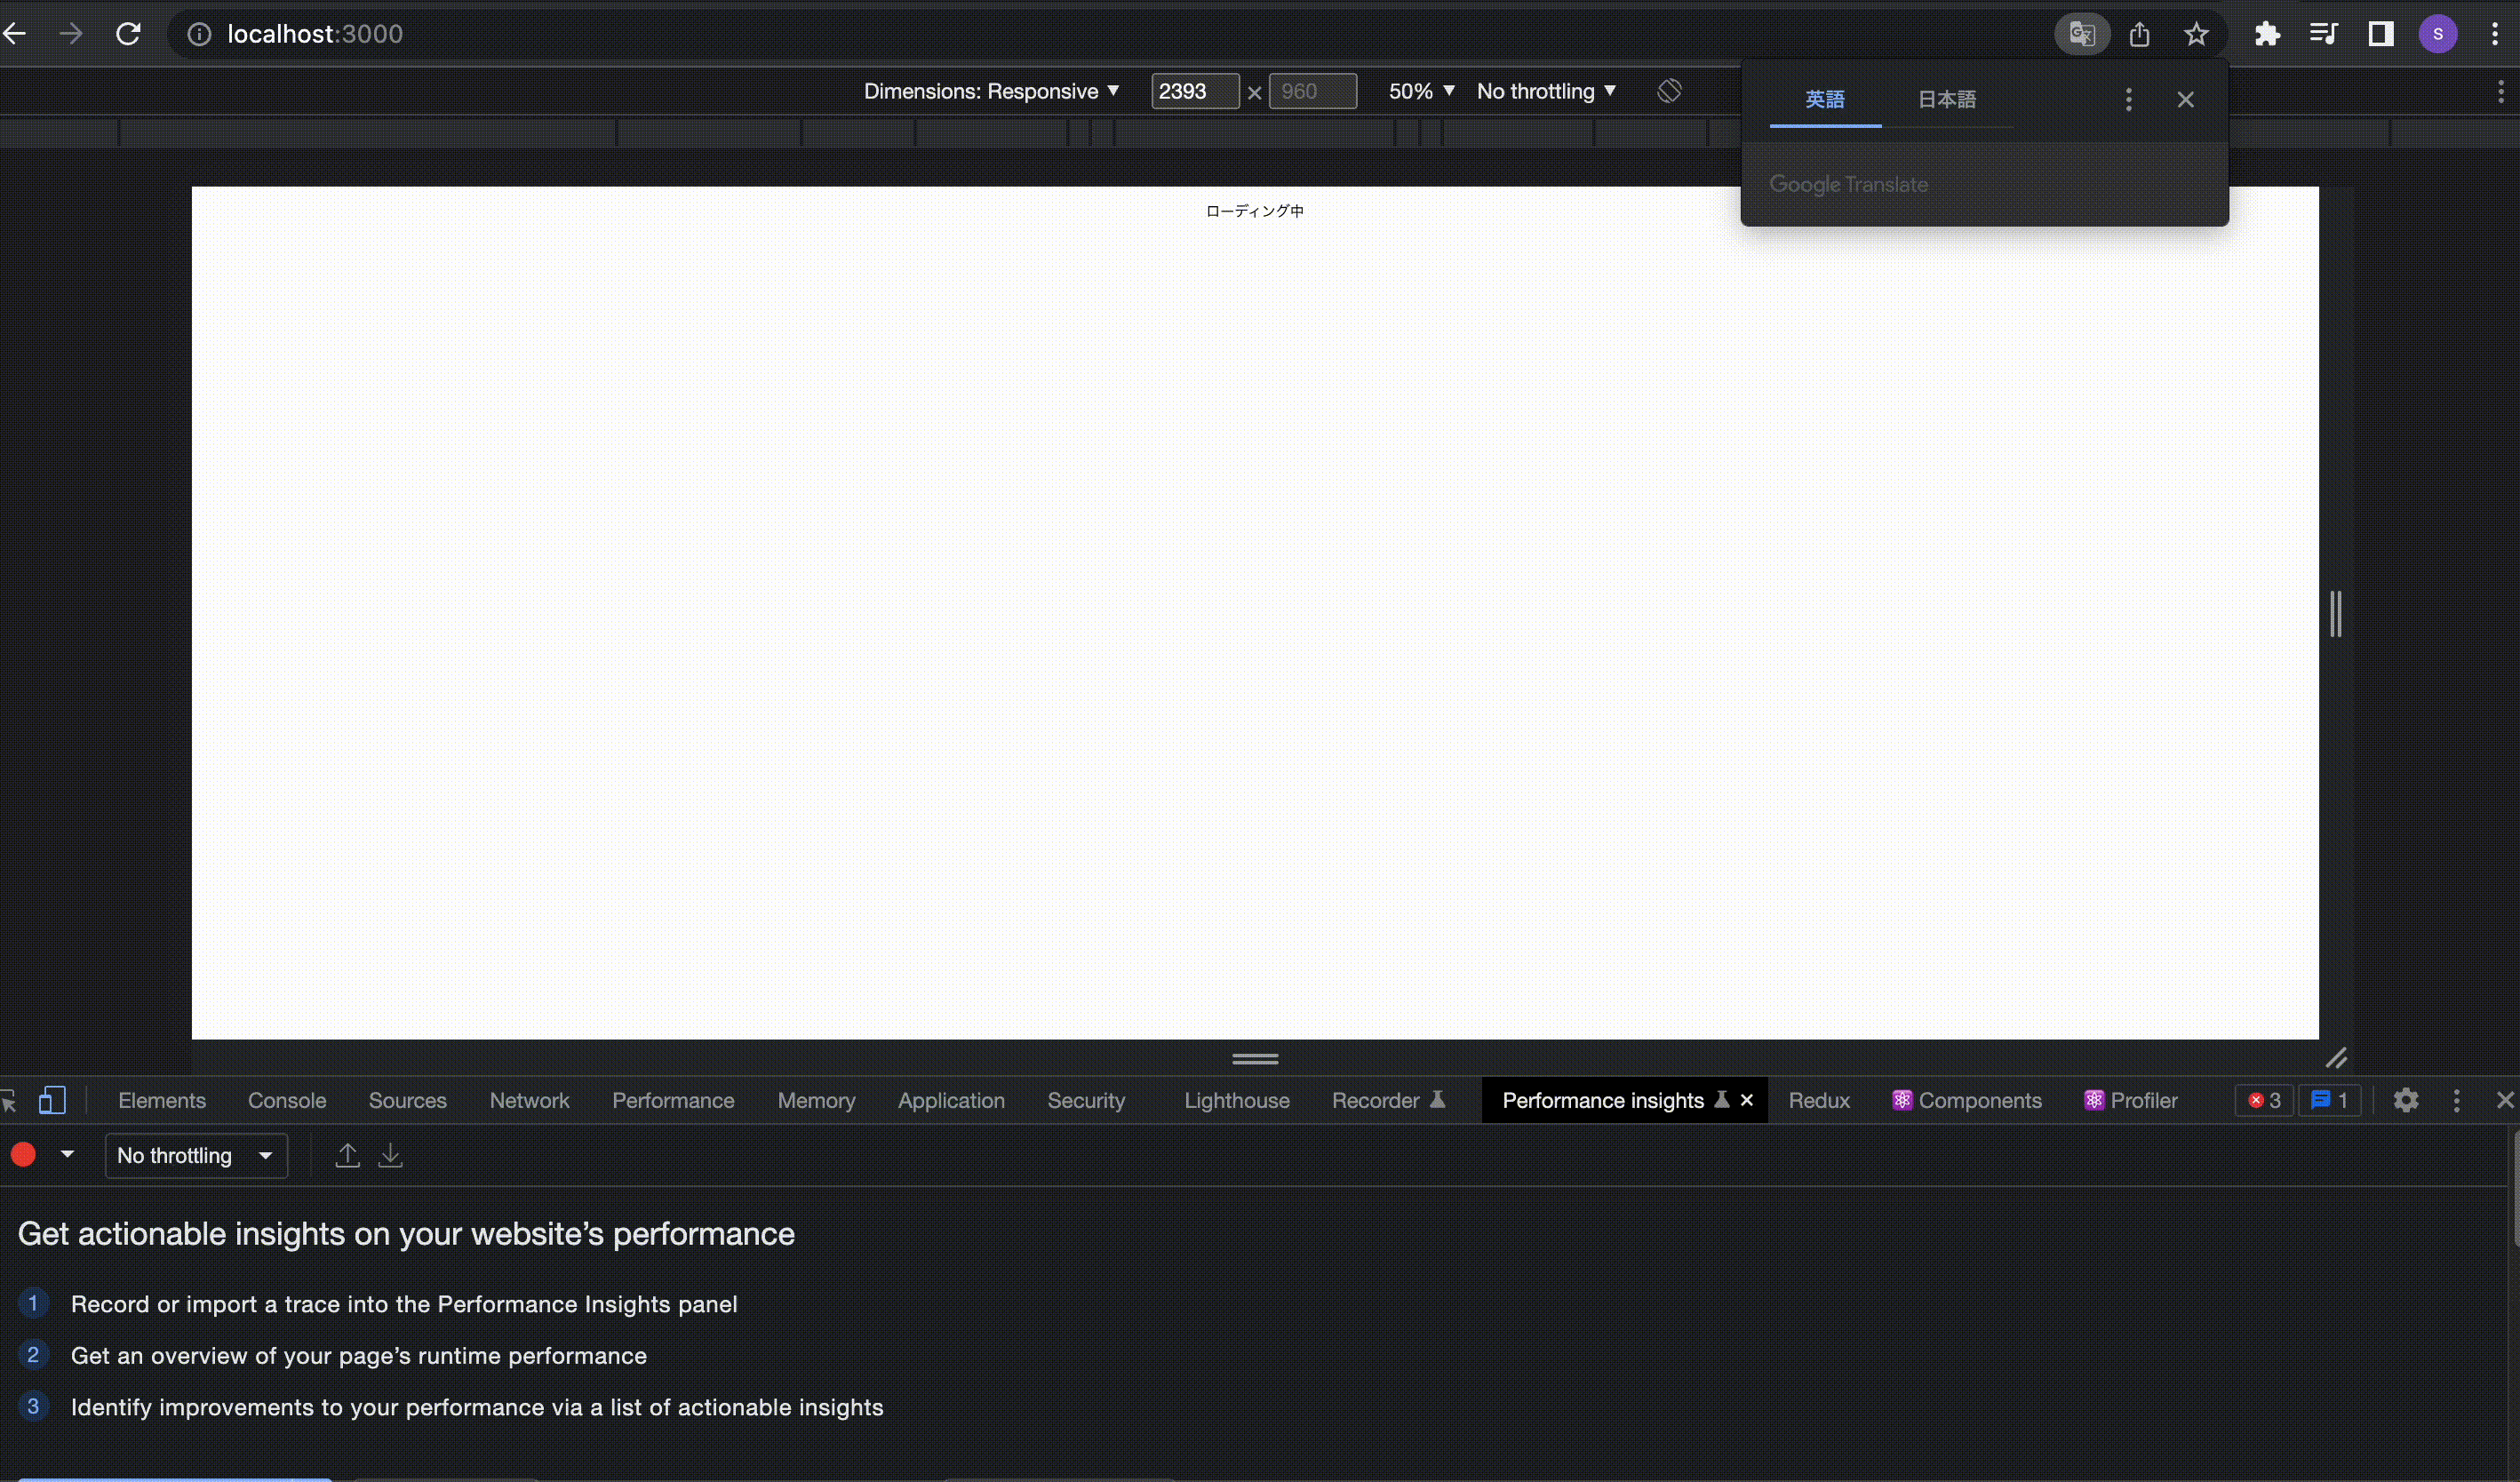Click the 3 errors counter badge
Viewport: 2520px width, 1482px height.
(2265, 1100)
